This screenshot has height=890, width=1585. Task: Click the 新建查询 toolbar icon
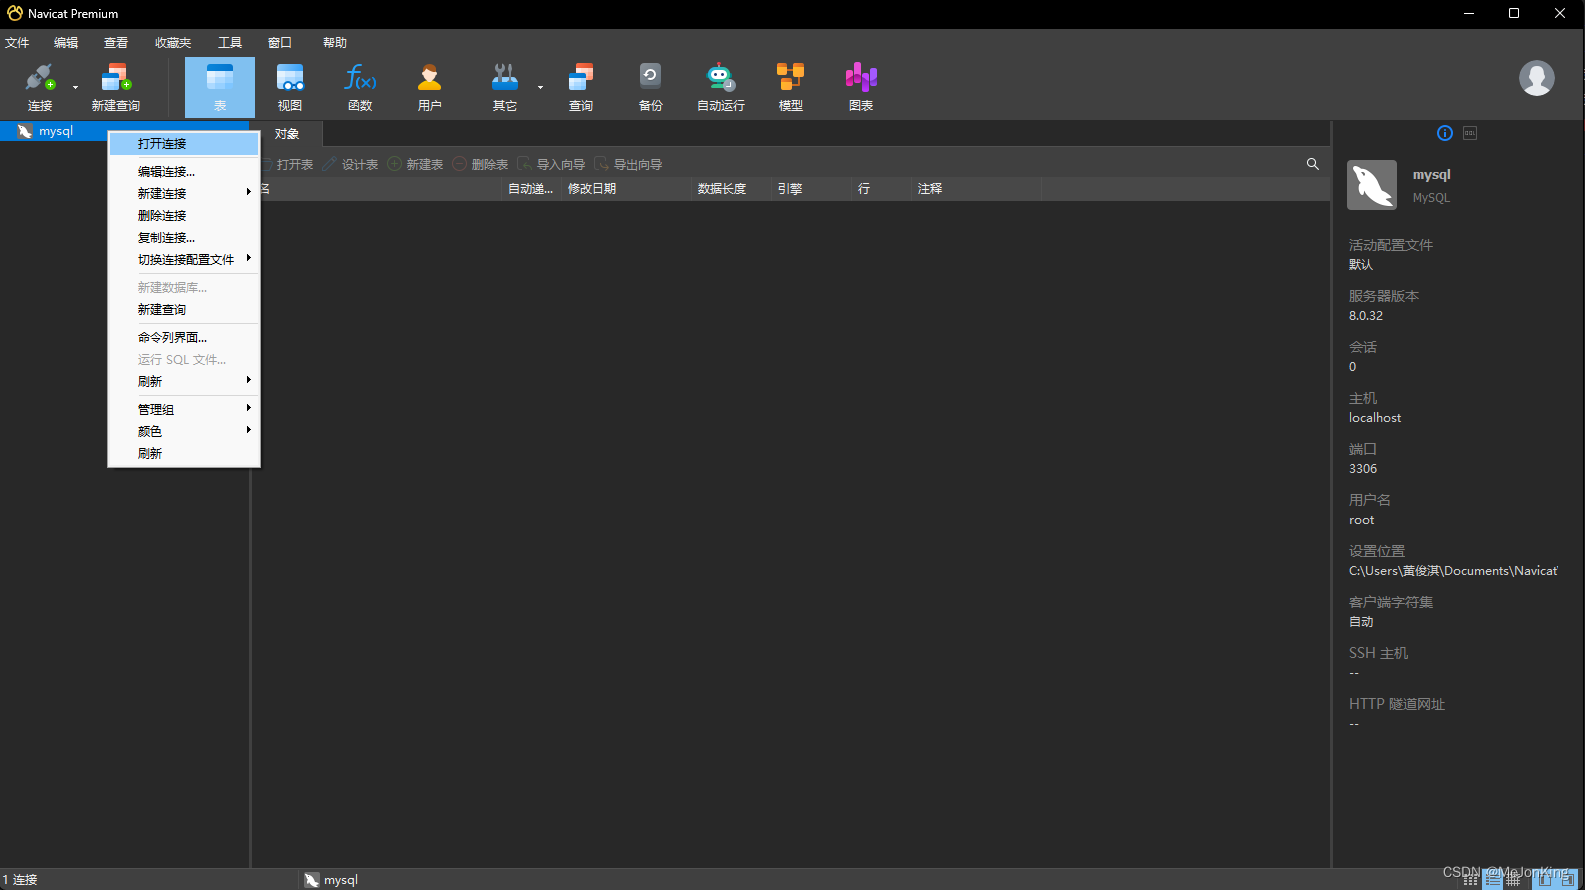[116, 87]
